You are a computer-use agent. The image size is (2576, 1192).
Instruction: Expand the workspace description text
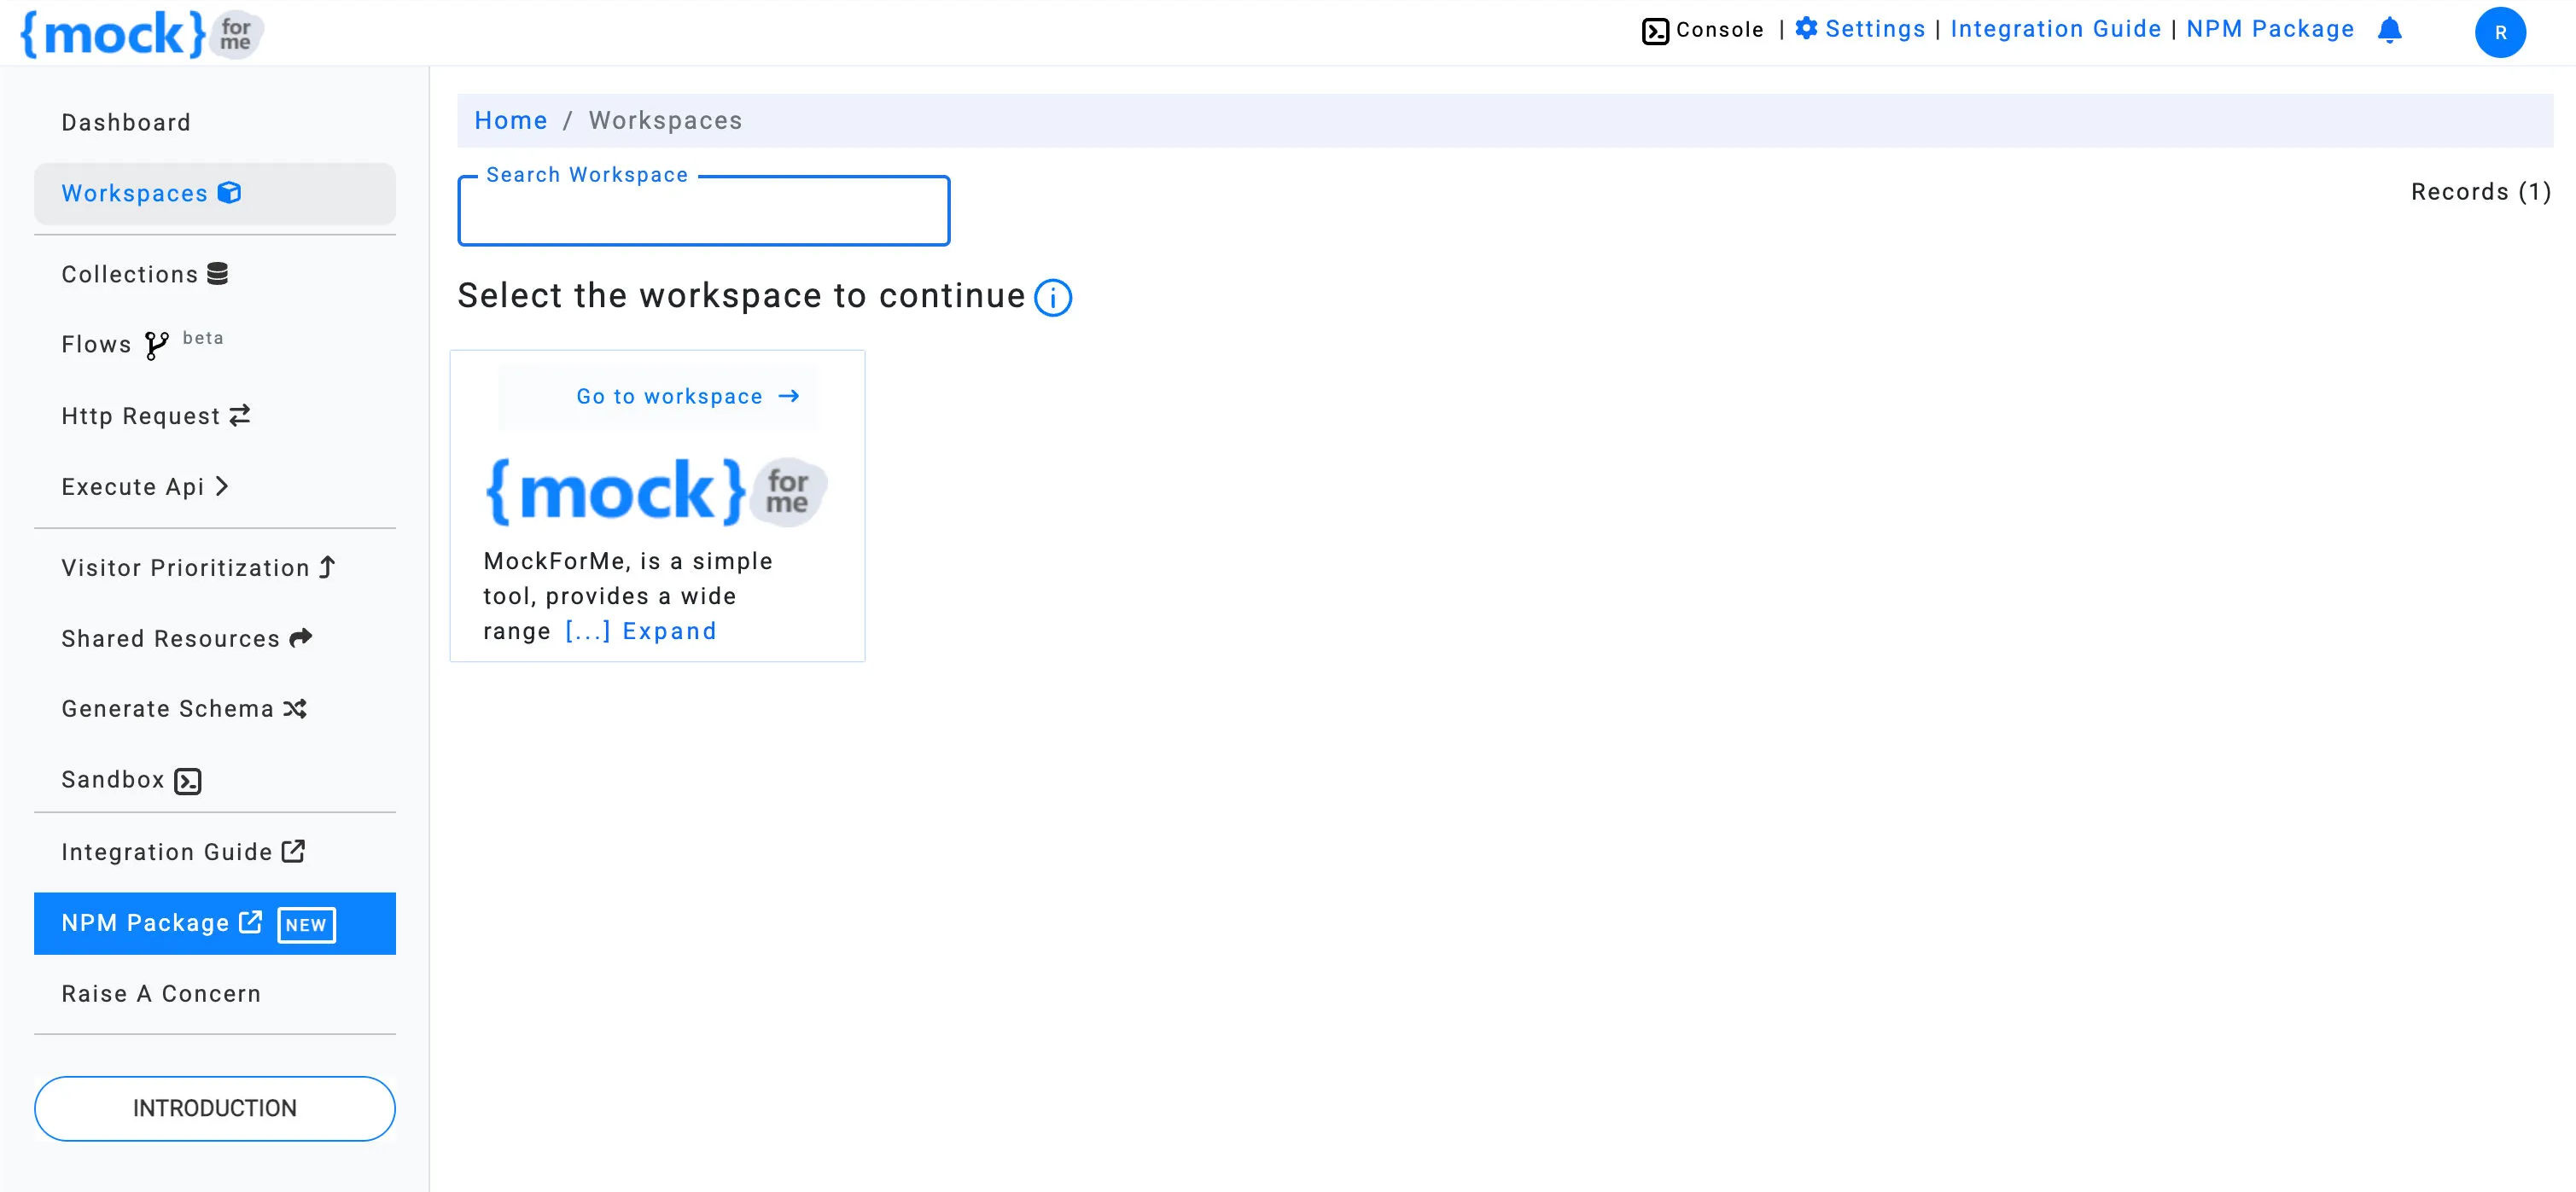(640, 631)
